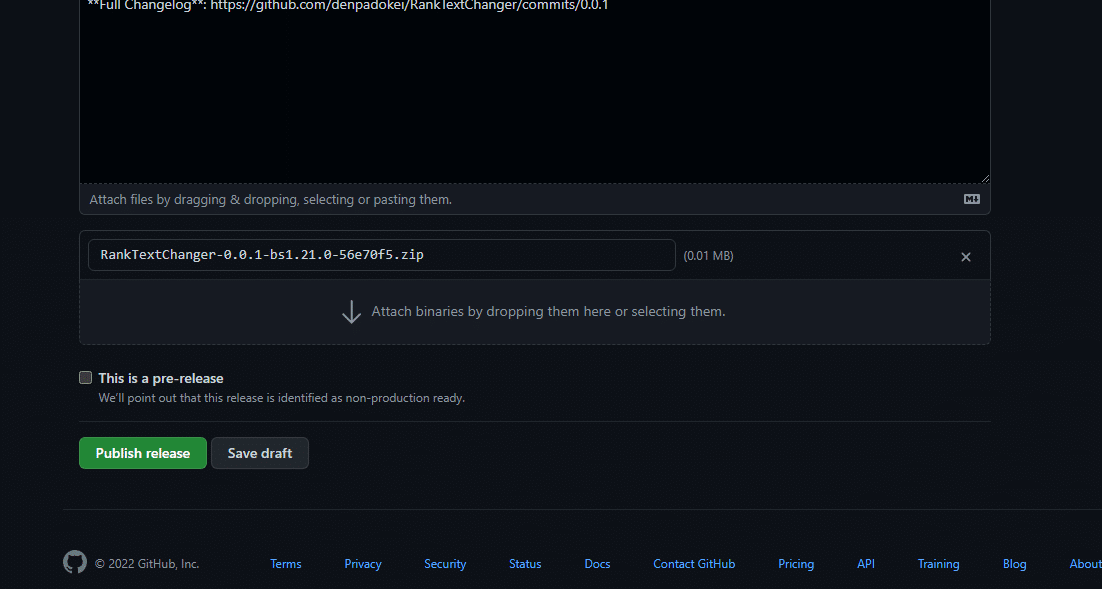
Task: Click the Markdown supported icon
Action: tap(971, 199)
